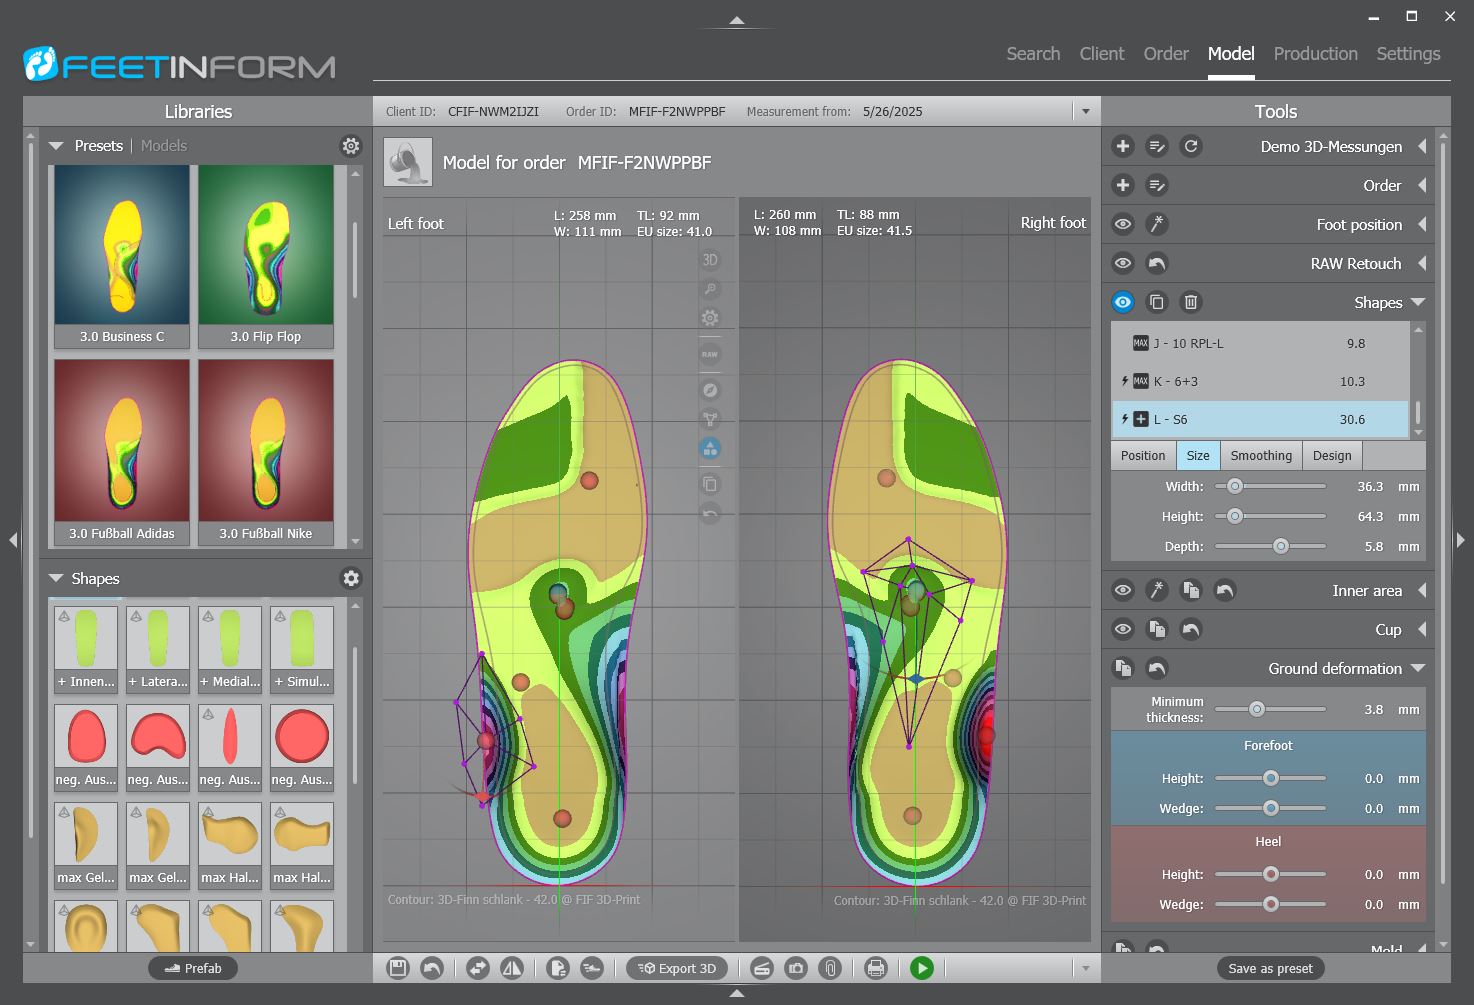Click the Save as preset button
Image resolution: width=1474 pixels, height=1005 pixels.
click(1270, 968)
